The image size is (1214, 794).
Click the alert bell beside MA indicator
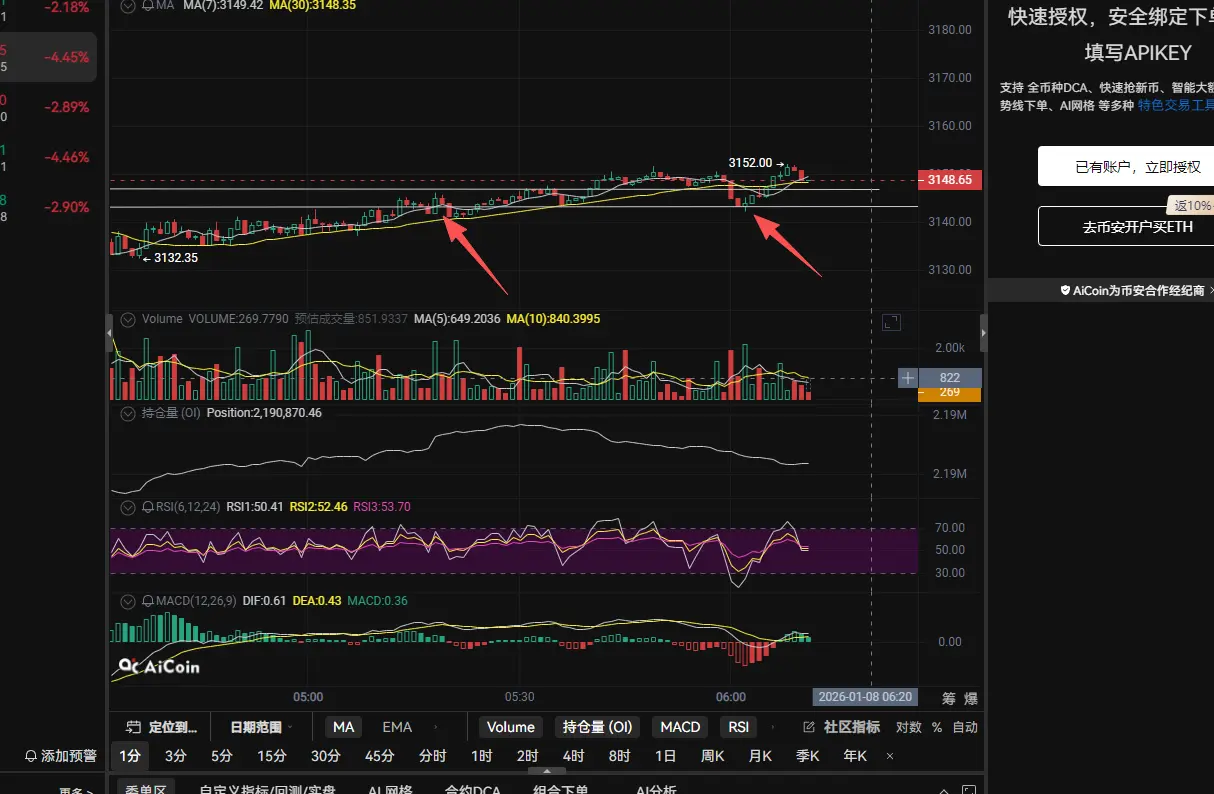tap(148, 5)
